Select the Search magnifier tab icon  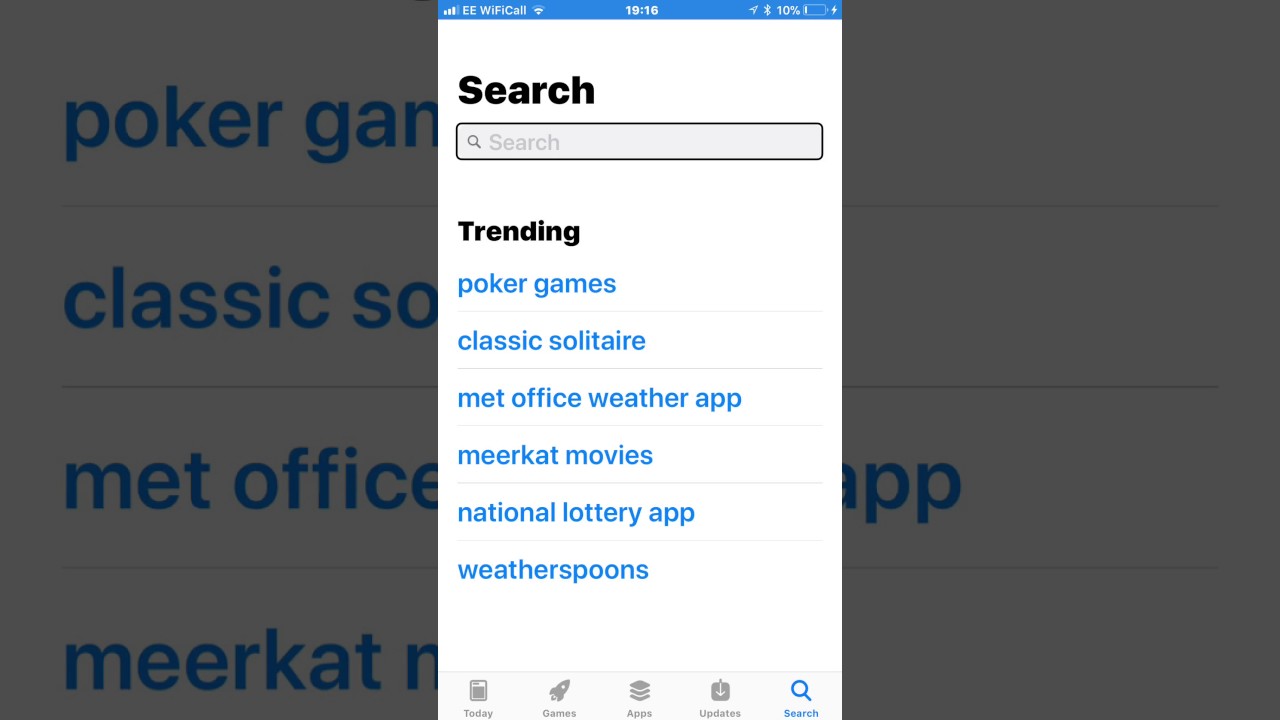click(801, 691)
